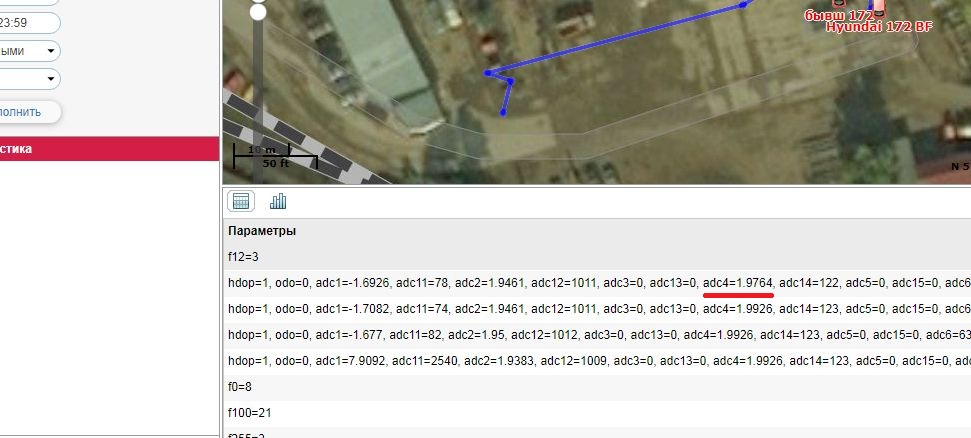This screenshot has width=971, height=438.
Task: Select the Hyundai 172 BF vehicle marker
Action: (879, 26)
